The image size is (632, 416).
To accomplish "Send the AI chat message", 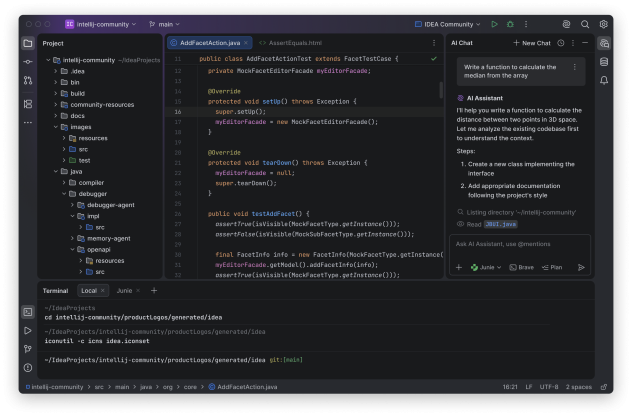I will tap(580, 267).
